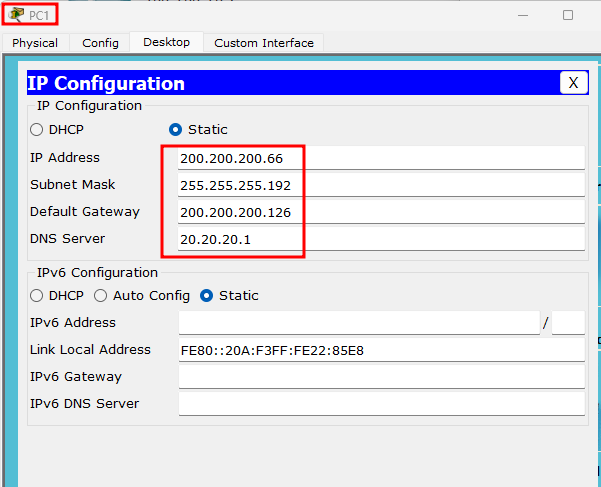Click the PC1 window title text
The width and height of the screenshot is (601, 487).
click(39, 15)
